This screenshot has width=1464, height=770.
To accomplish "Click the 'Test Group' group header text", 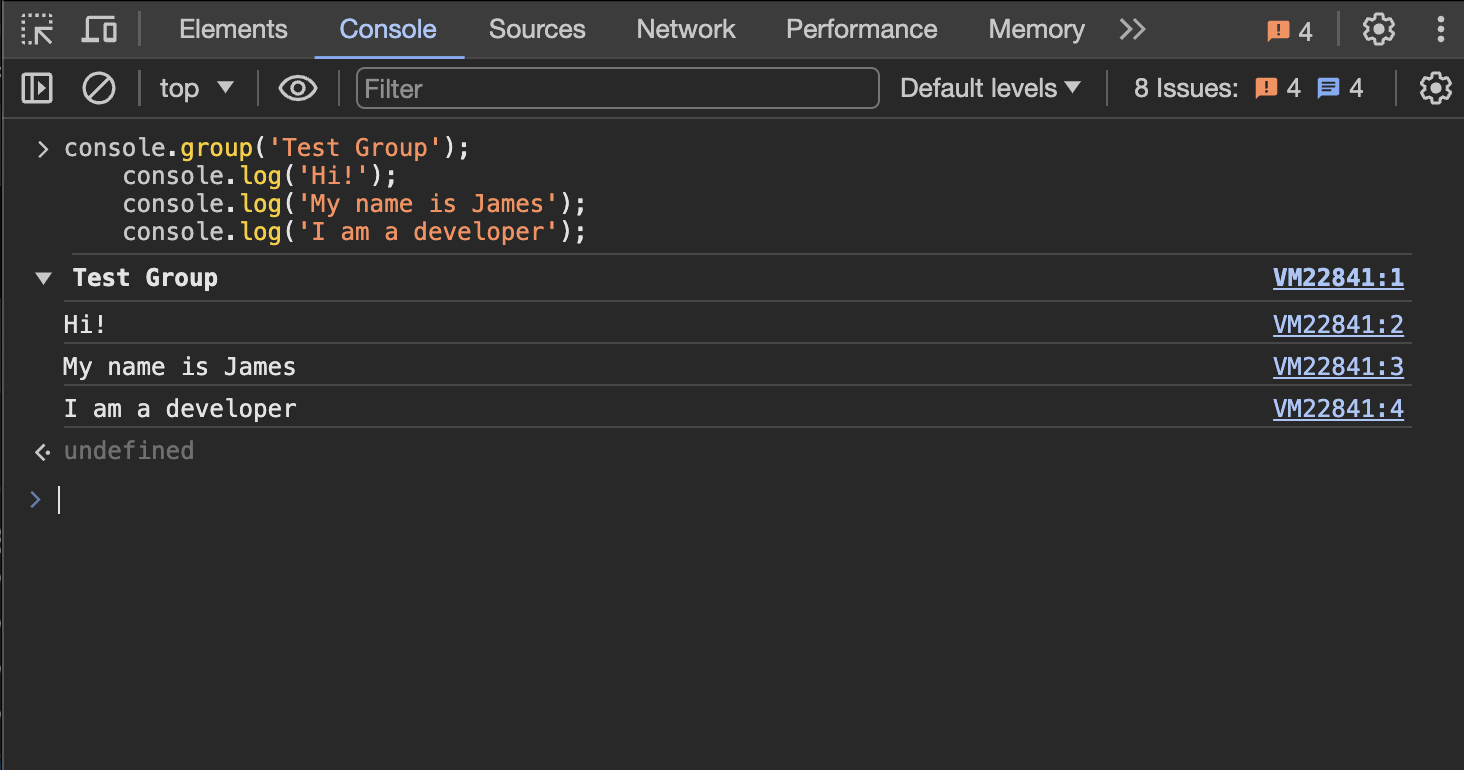I will (x=145, y=278).
